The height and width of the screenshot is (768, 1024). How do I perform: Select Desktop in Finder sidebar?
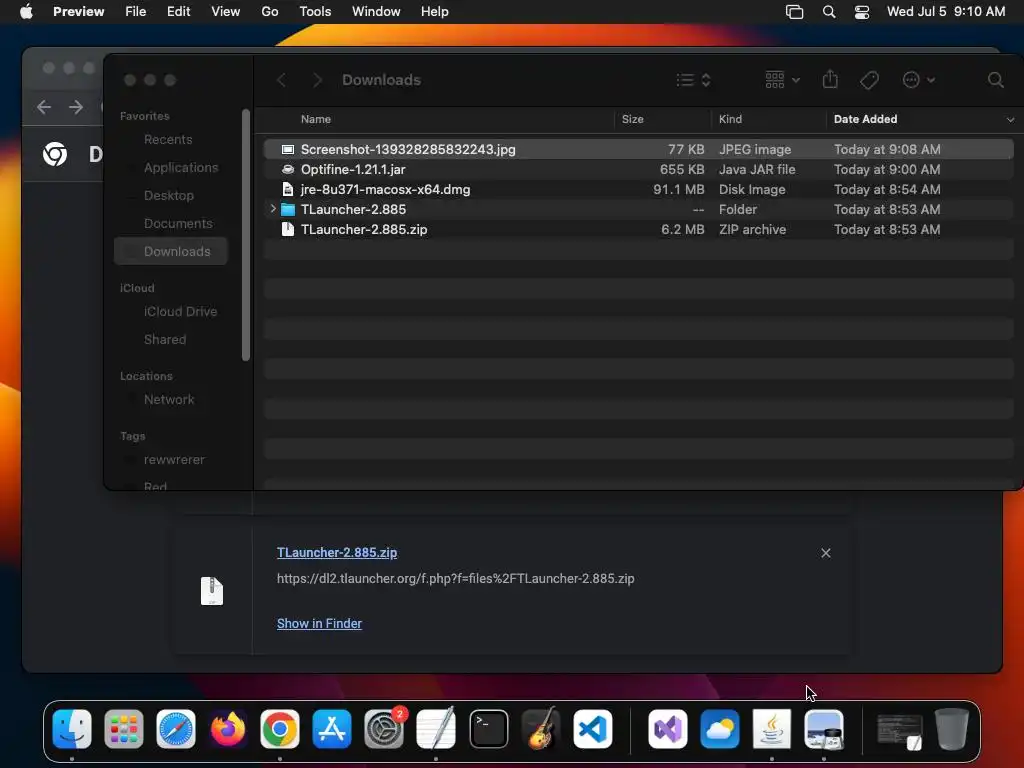click(x=168, y=196)
